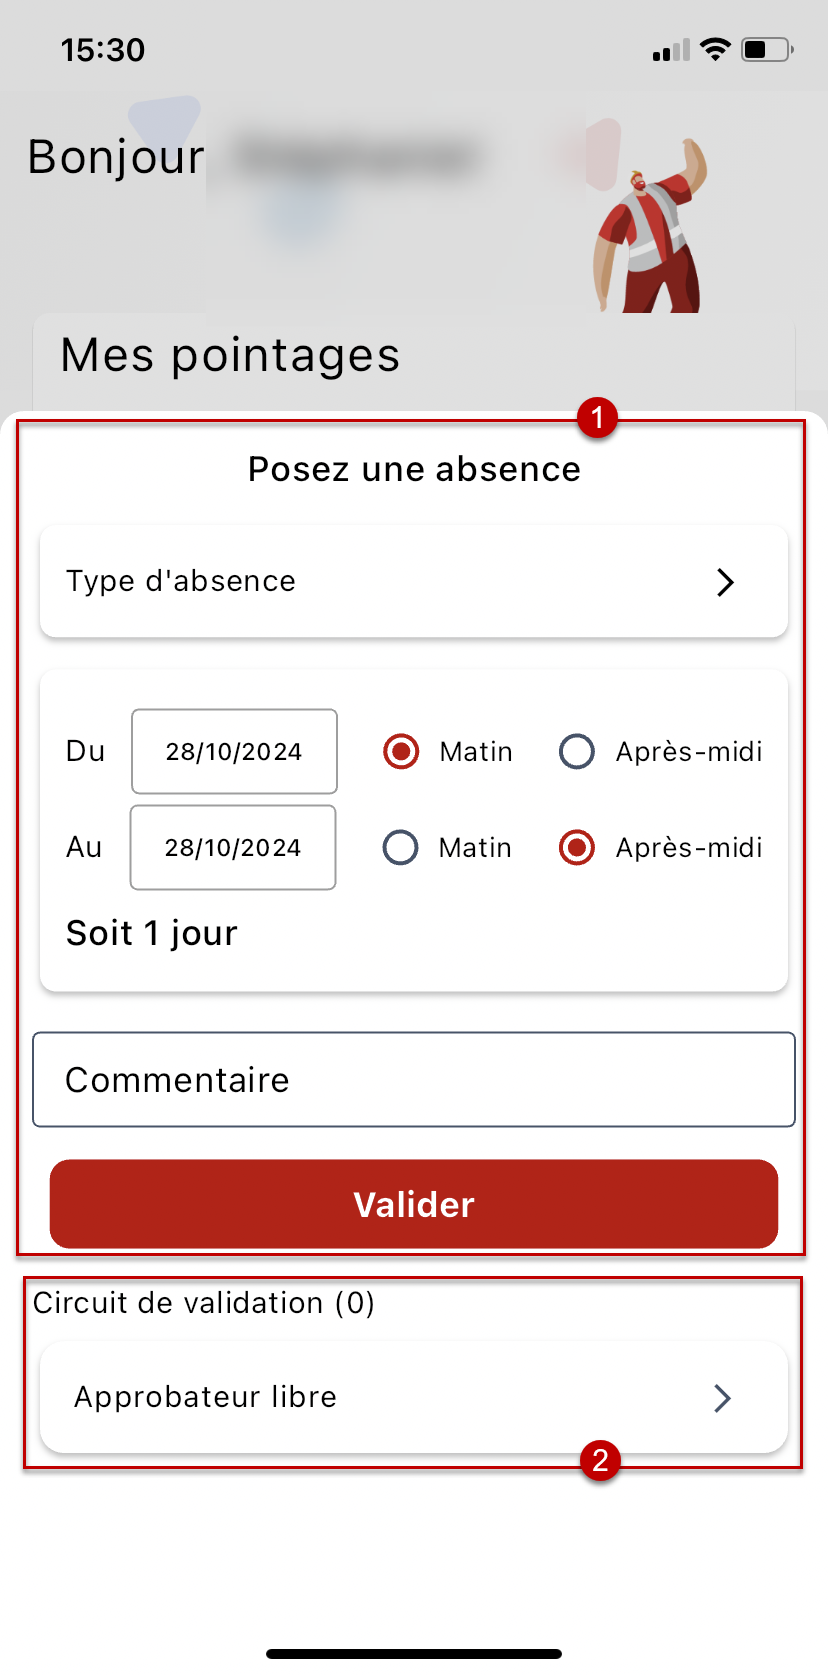Select Après-midi for the Au end date
The image size is (828, 1675).
click(x=577, y=848)
